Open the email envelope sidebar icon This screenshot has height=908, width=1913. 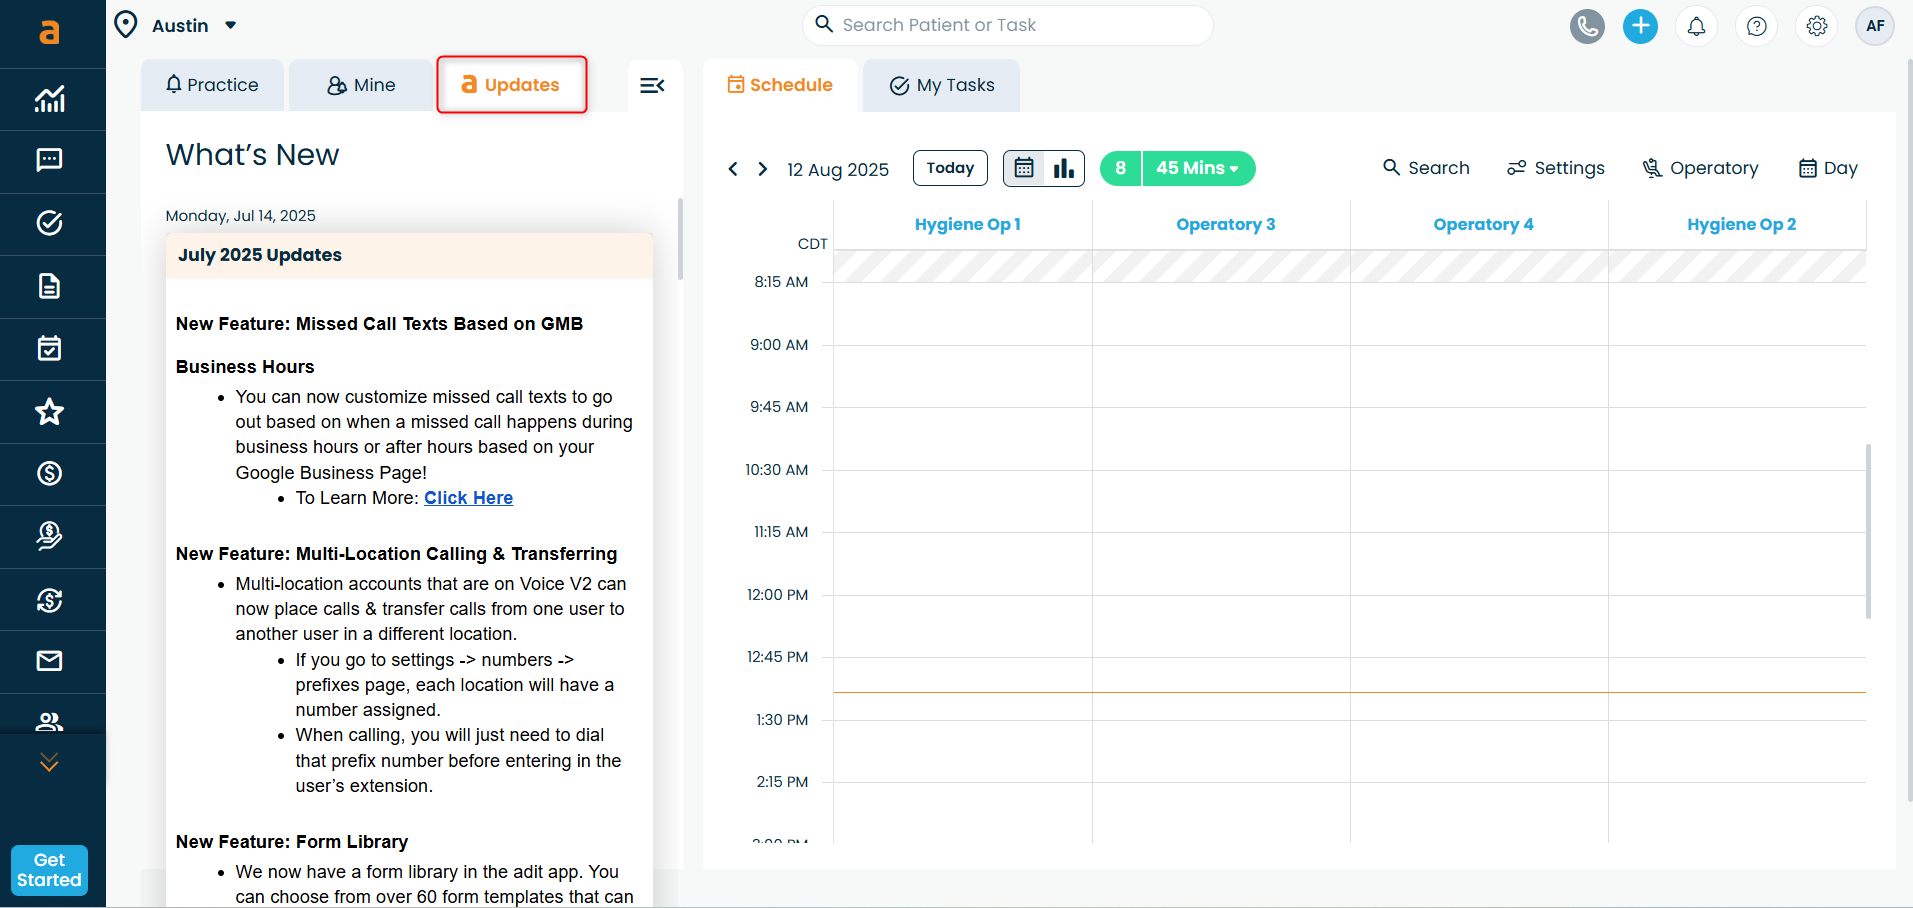point(49,660)
